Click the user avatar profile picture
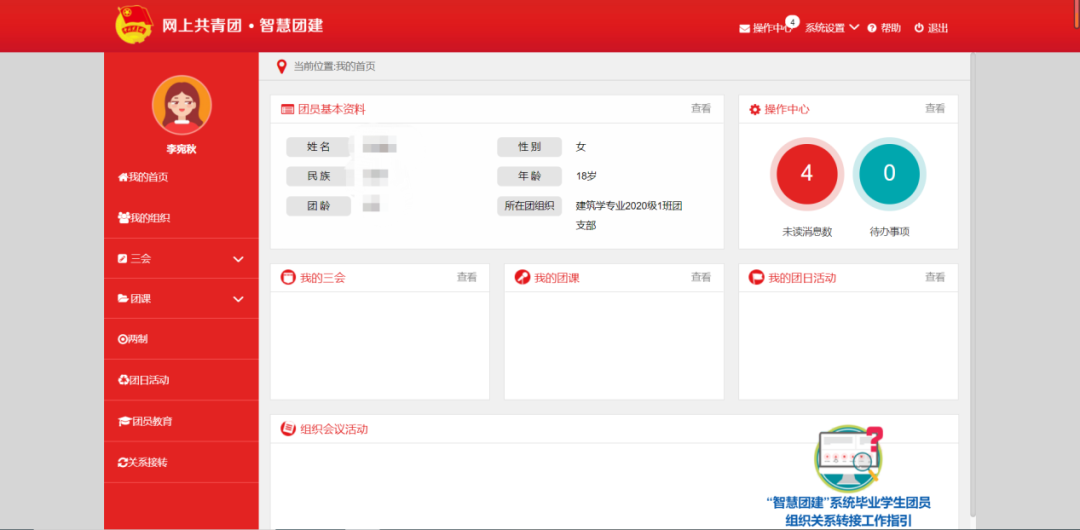Viewport: 1080px width, 530px height. (x=181, y=105)
